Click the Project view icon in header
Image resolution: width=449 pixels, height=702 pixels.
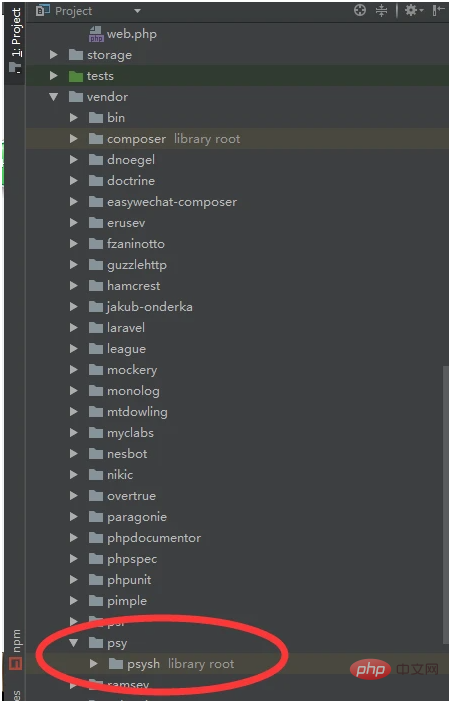(43, 10)
